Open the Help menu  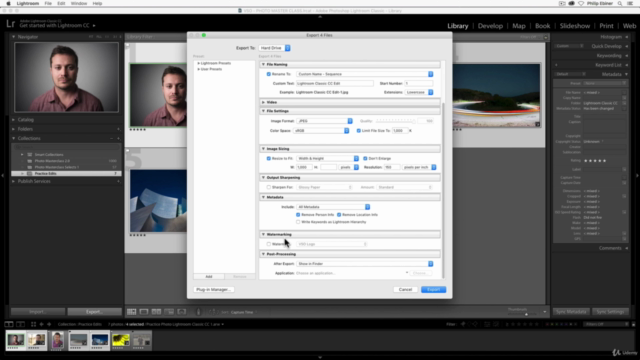point(97,3)
